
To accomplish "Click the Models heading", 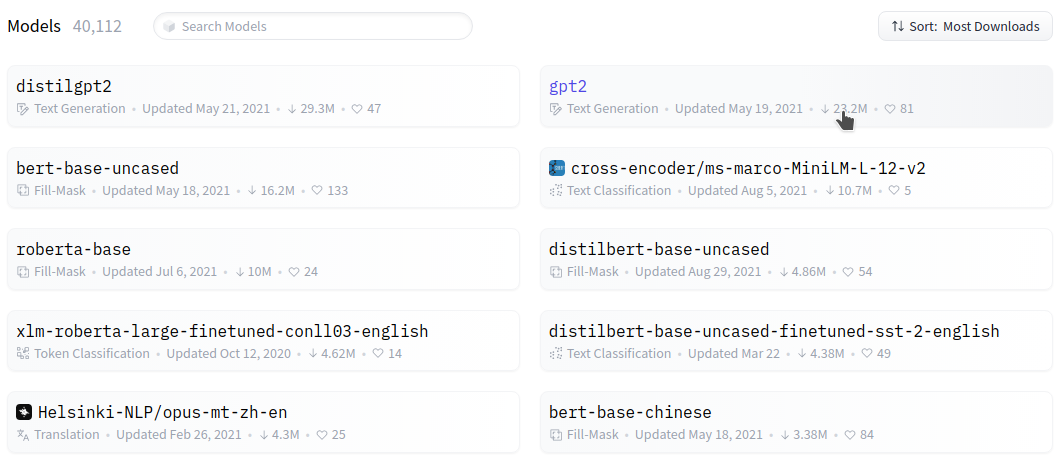I will [x=34, y=26].
